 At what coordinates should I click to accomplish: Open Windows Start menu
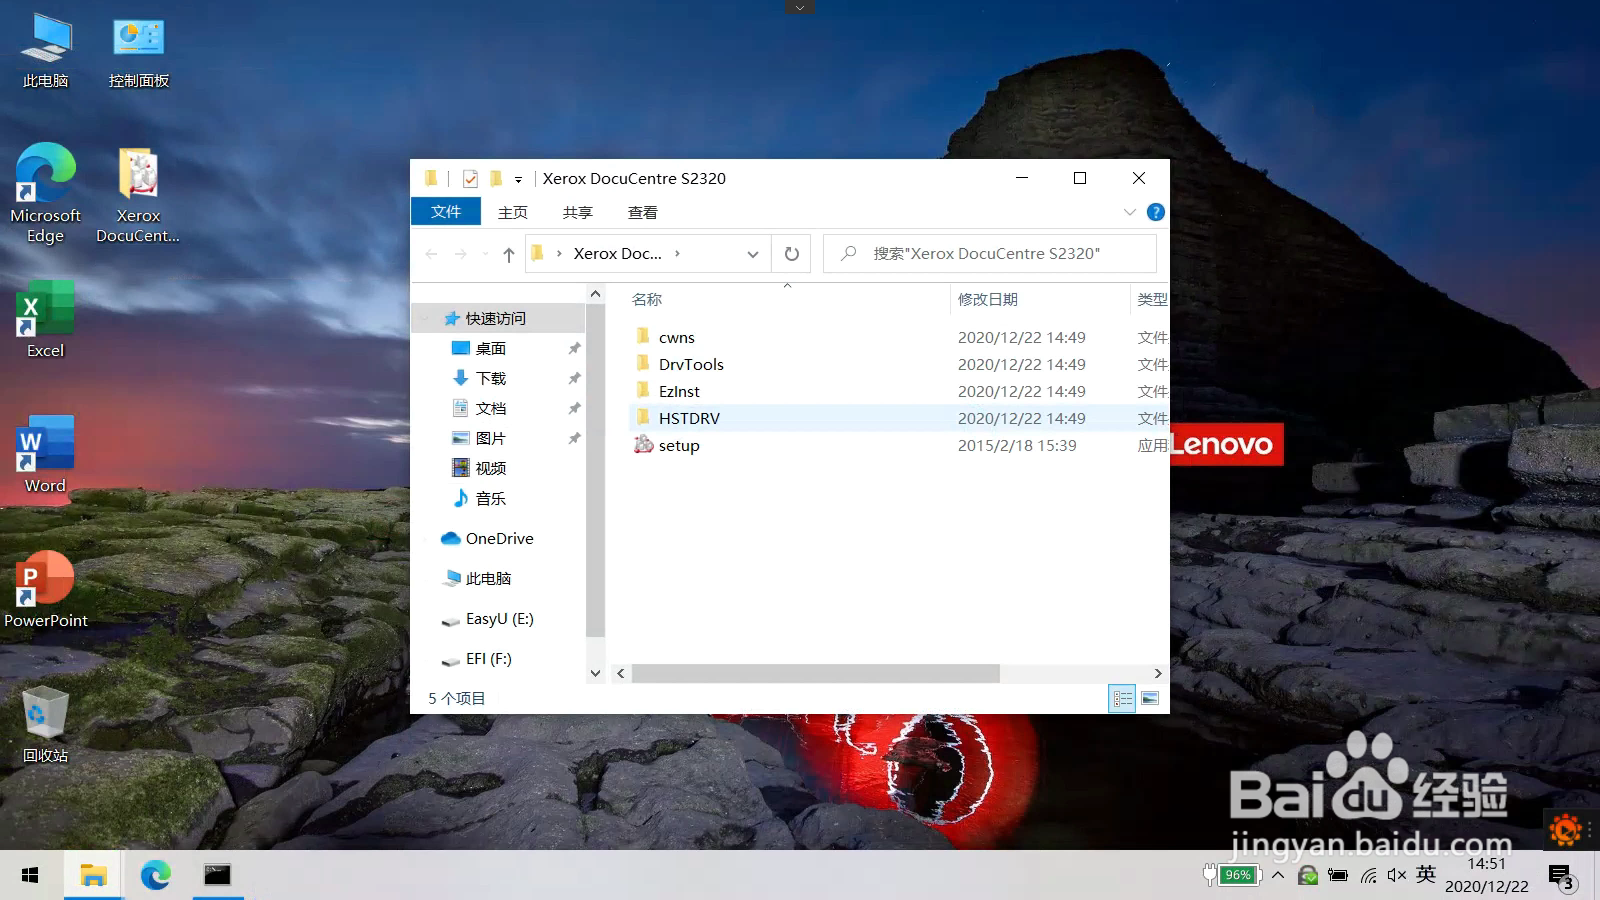30,875
